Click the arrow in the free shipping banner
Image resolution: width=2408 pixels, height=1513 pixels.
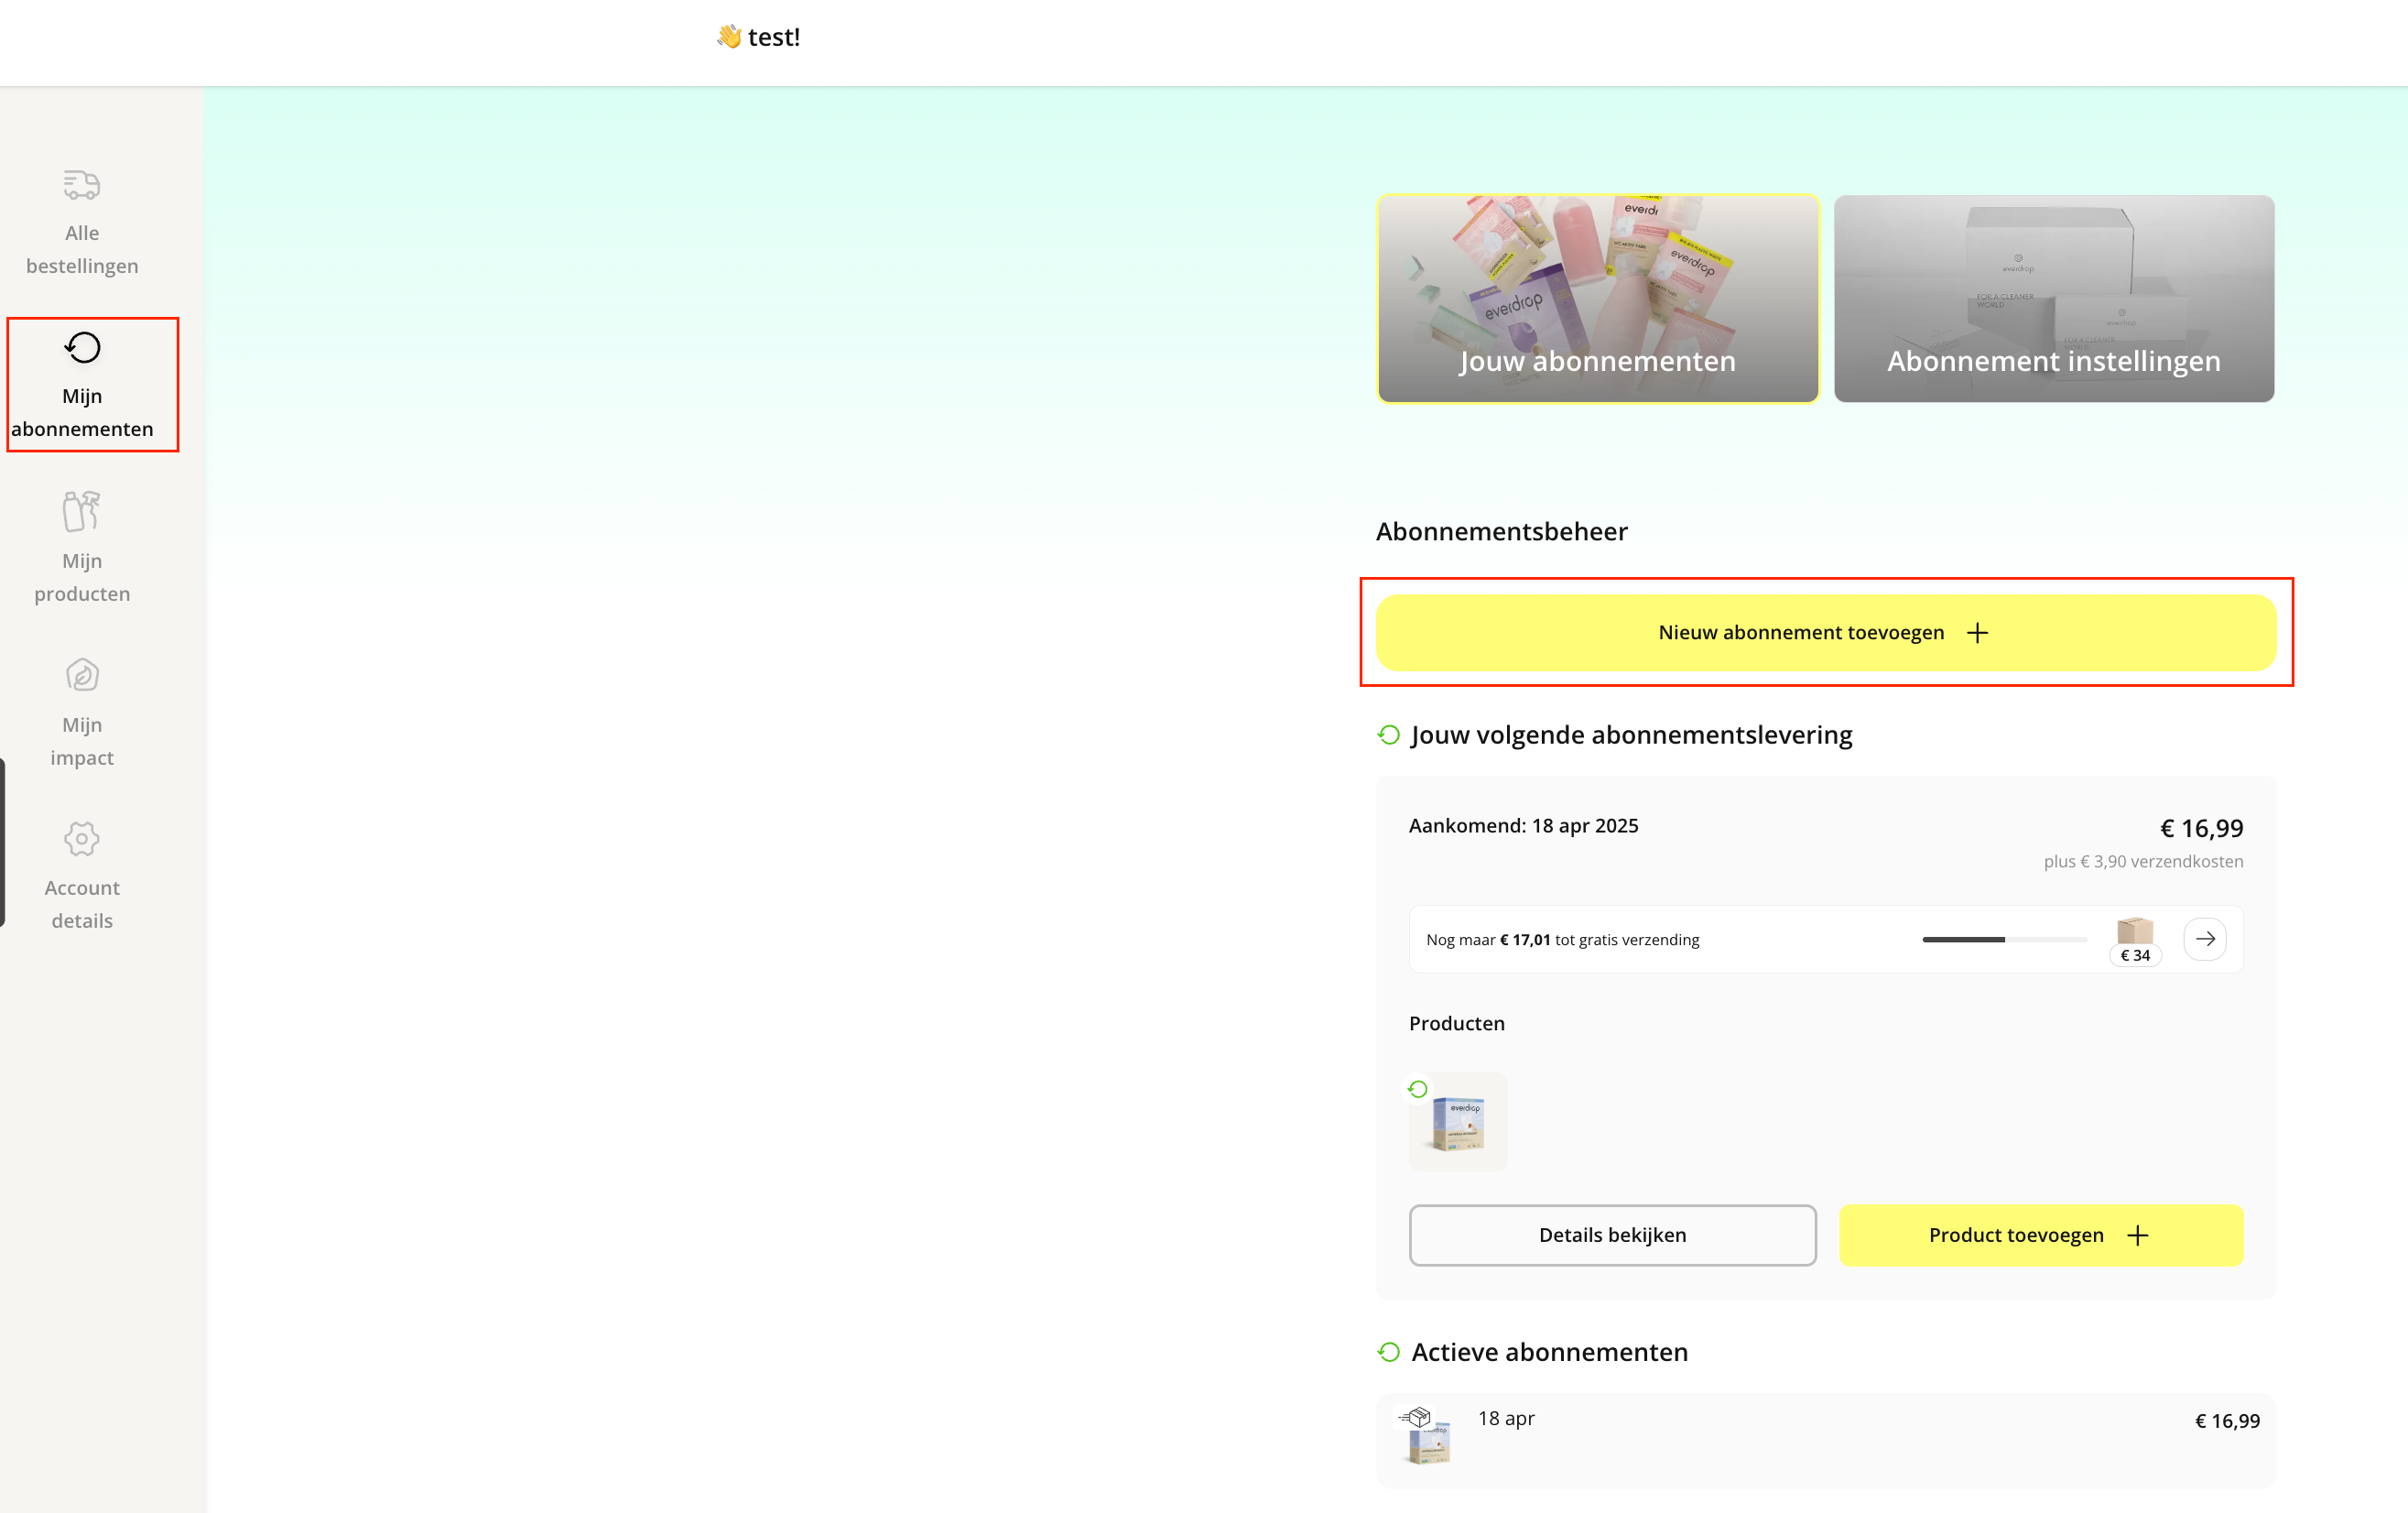2206,938
